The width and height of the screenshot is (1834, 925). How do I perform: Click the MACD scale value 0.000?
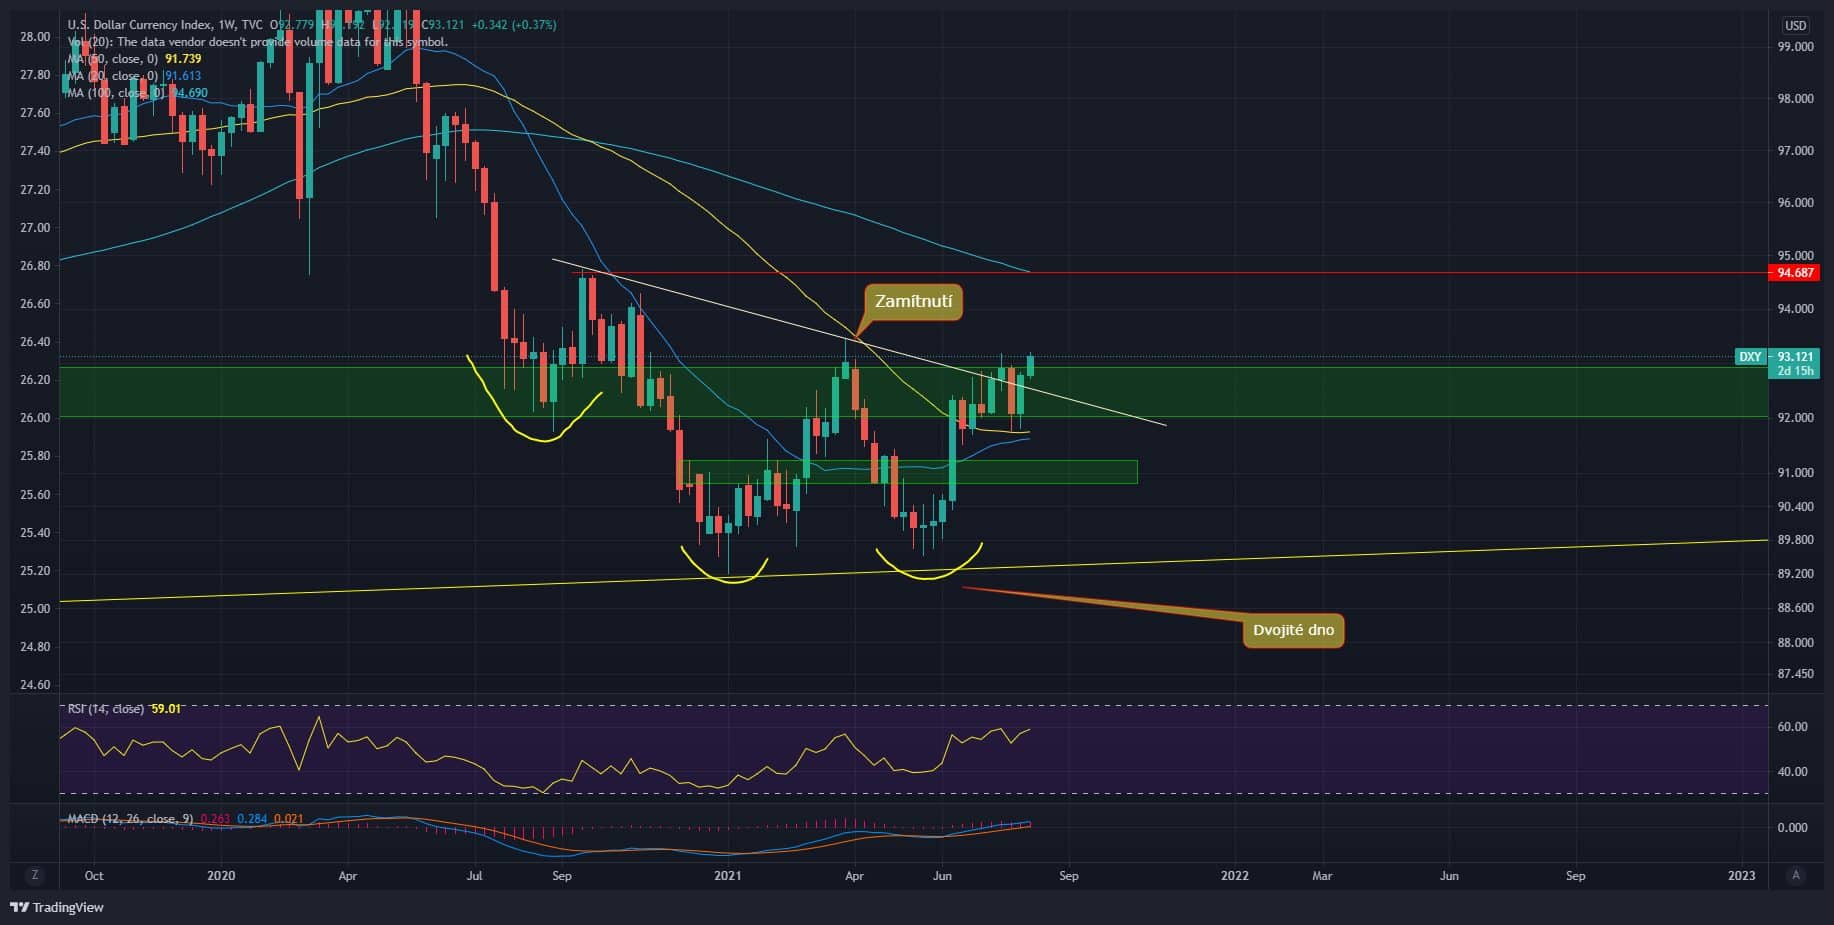point(1794,828)
